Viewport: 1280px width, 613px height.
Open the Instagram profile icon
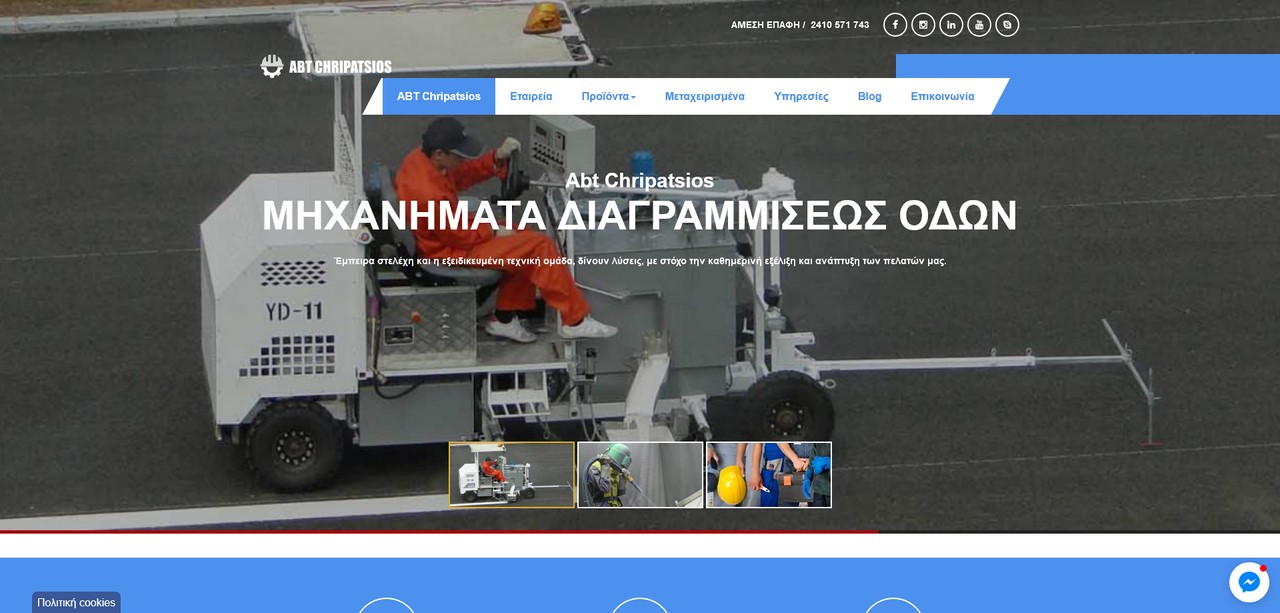[923, 25]
